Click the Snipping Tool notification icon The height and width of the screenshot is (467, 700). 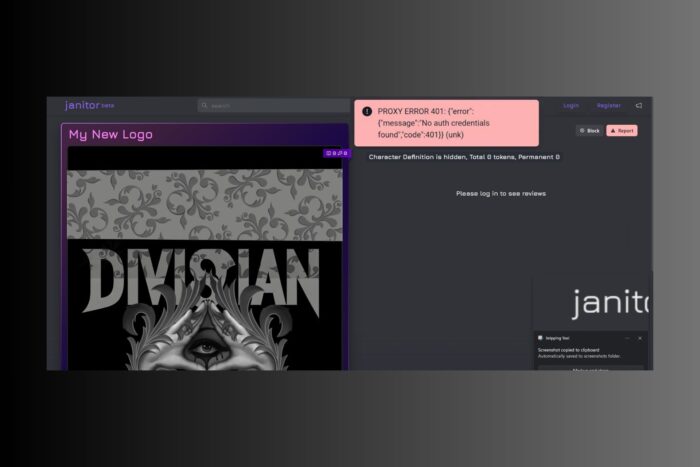(x=541, y=338)
